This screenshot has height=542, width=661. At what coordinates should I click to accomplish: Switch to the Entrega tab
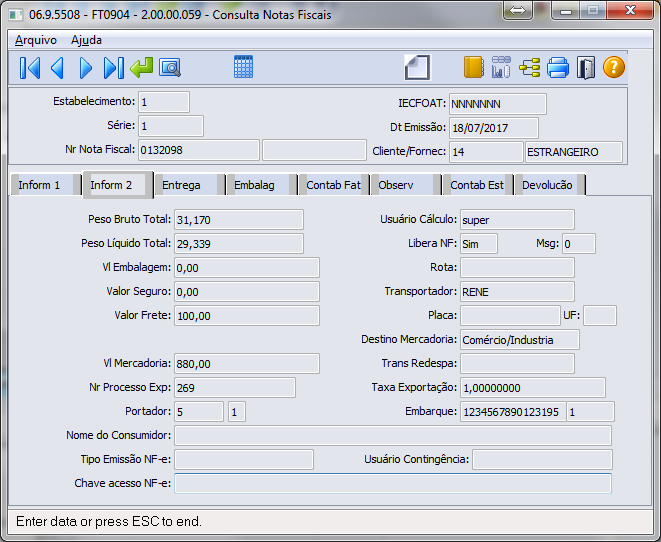189,185
